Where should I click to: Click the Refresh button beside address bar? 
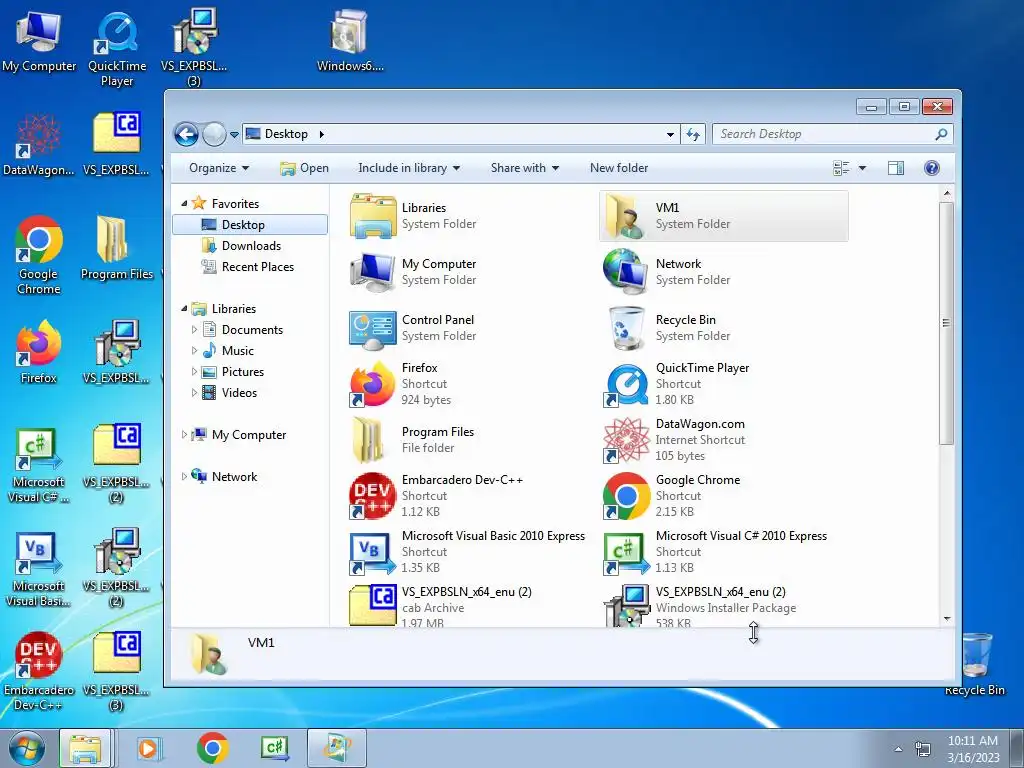coord(693,135)
